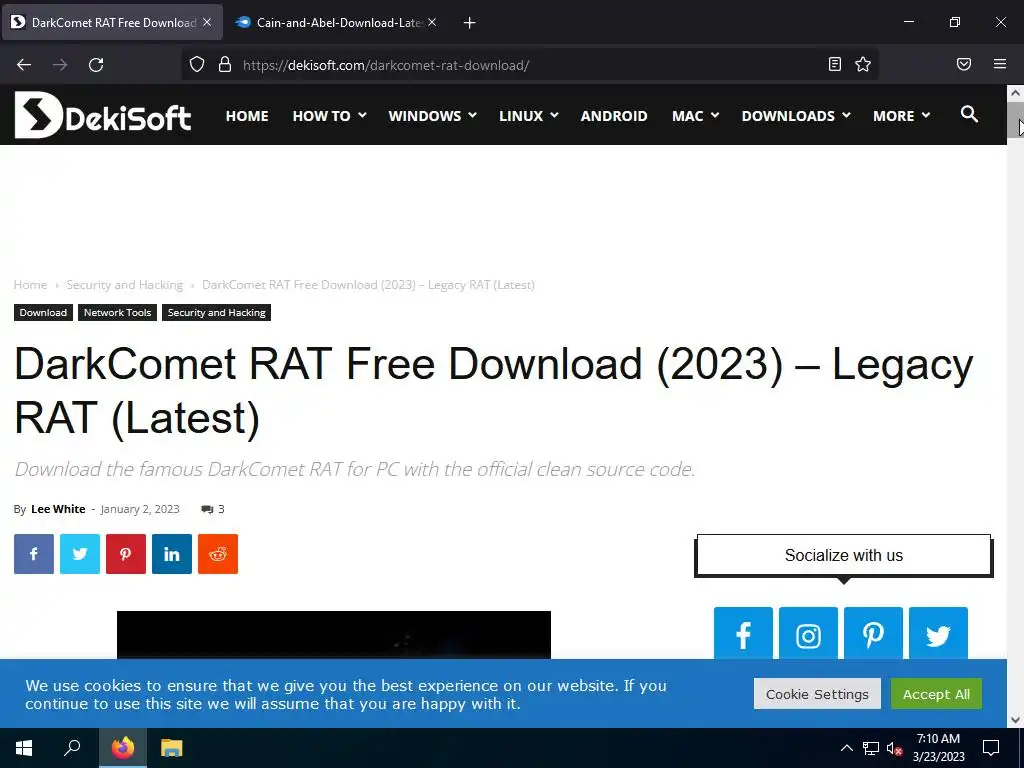Share the article on Twitter

[80, 554]
